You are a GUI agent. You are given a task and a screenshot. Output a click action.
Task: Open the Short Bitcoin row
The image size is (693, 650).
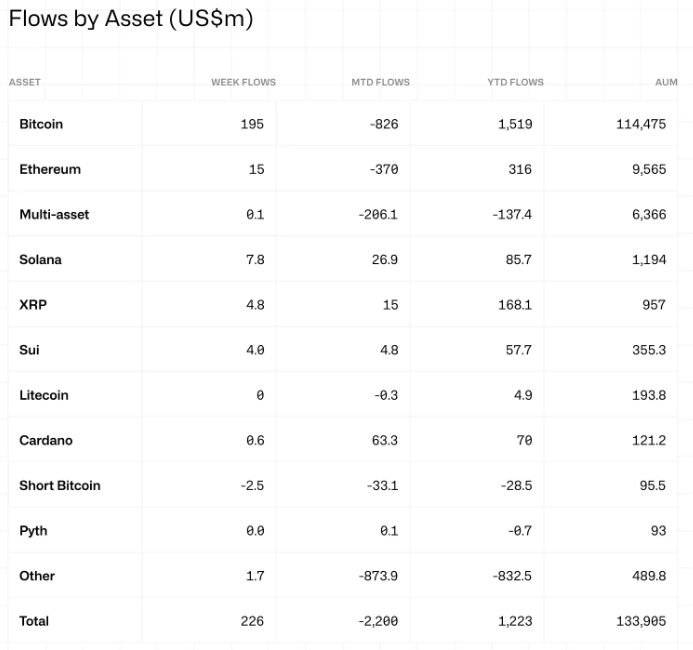coord(60,485)
